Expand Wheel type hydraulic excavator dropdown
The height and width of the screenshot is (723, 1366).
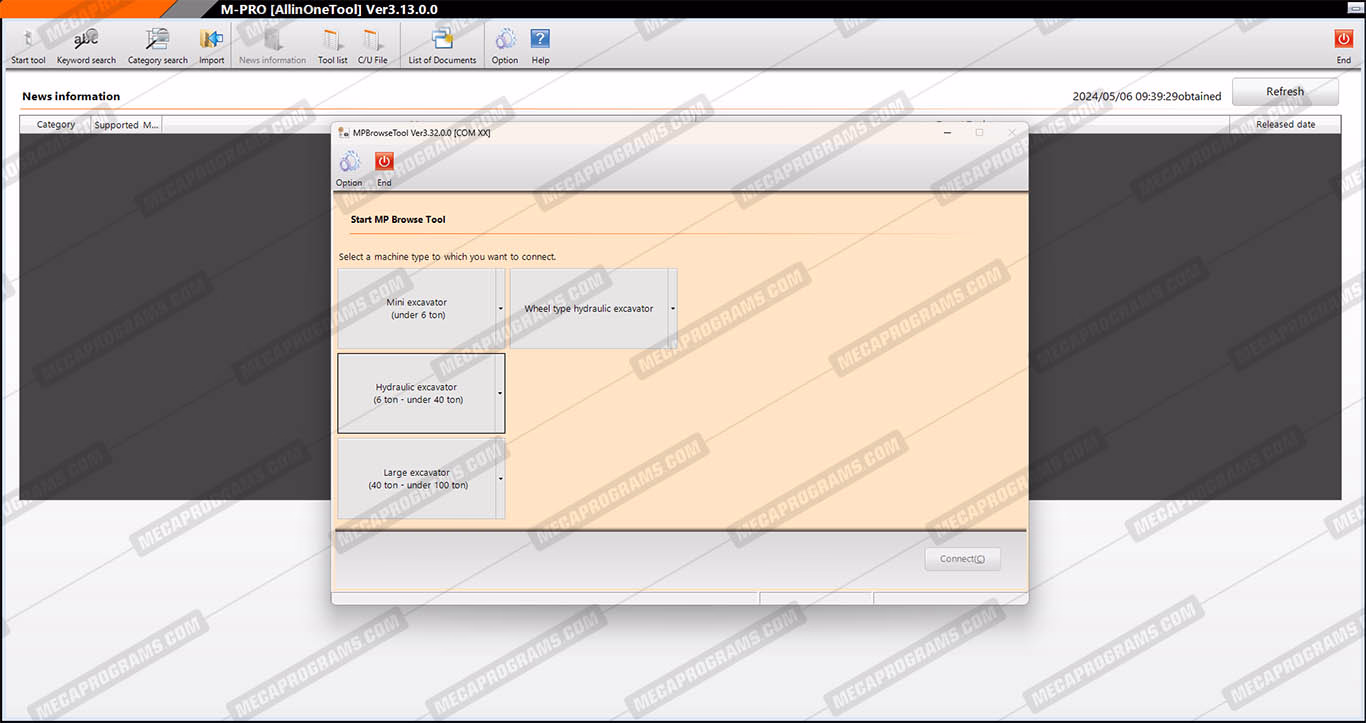point(673,309)
